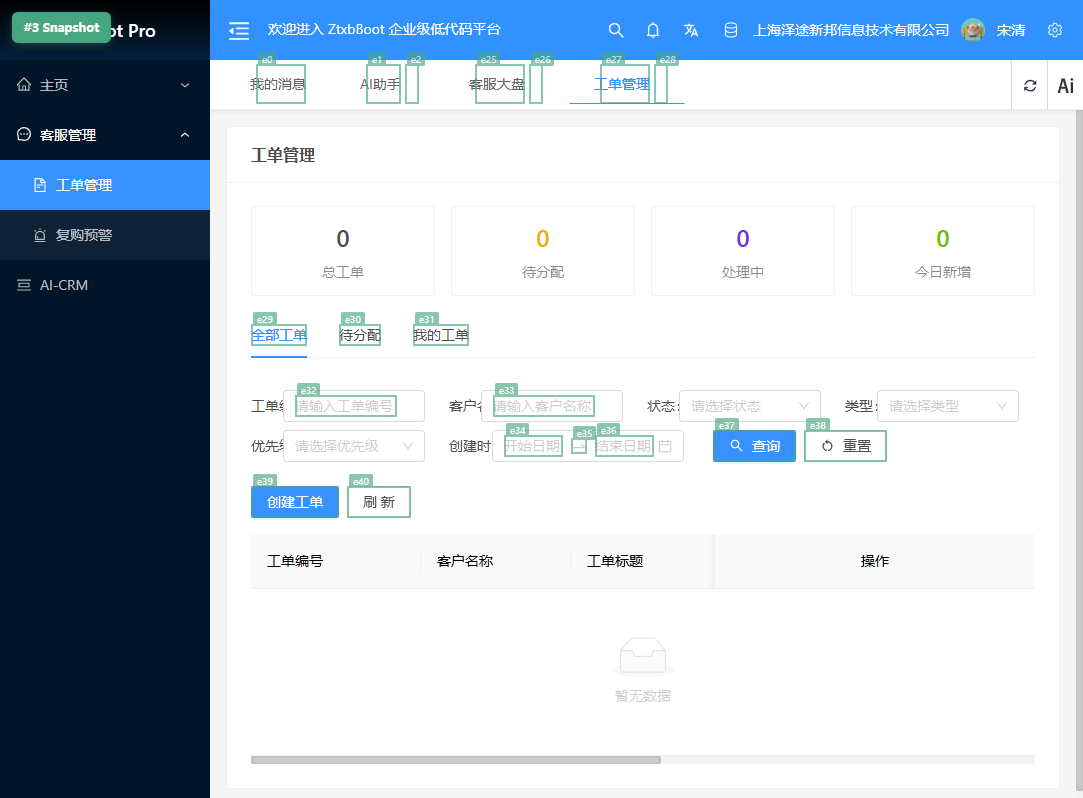Click the 上海泽途新邦信息技术有限公司 company switcher
Screen dimensions: 1083x798
click(x=851, y=30)
